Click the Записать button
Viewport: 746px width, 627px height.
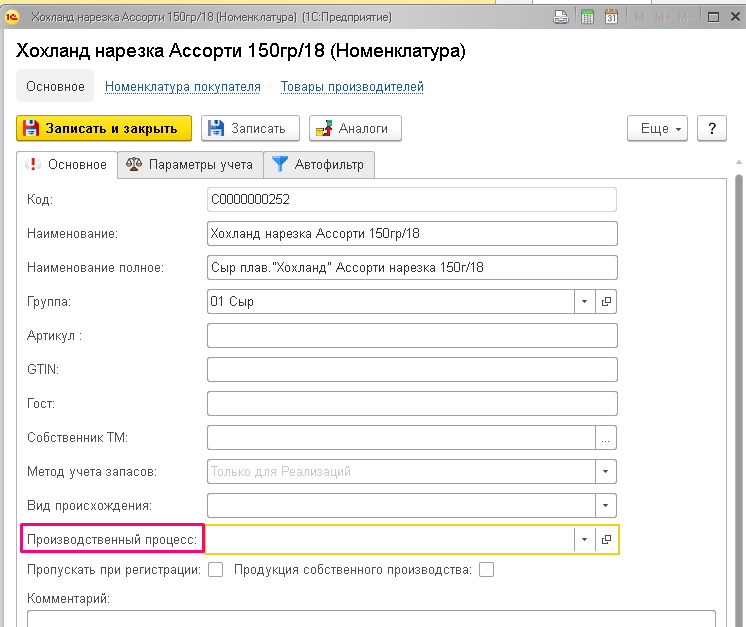click(x=250, y=128)
